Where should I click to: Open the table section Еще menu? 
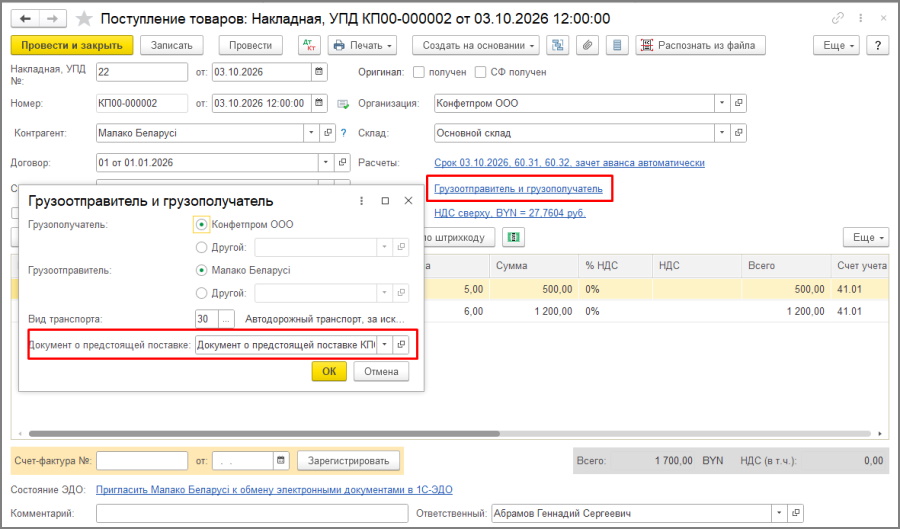866,238
